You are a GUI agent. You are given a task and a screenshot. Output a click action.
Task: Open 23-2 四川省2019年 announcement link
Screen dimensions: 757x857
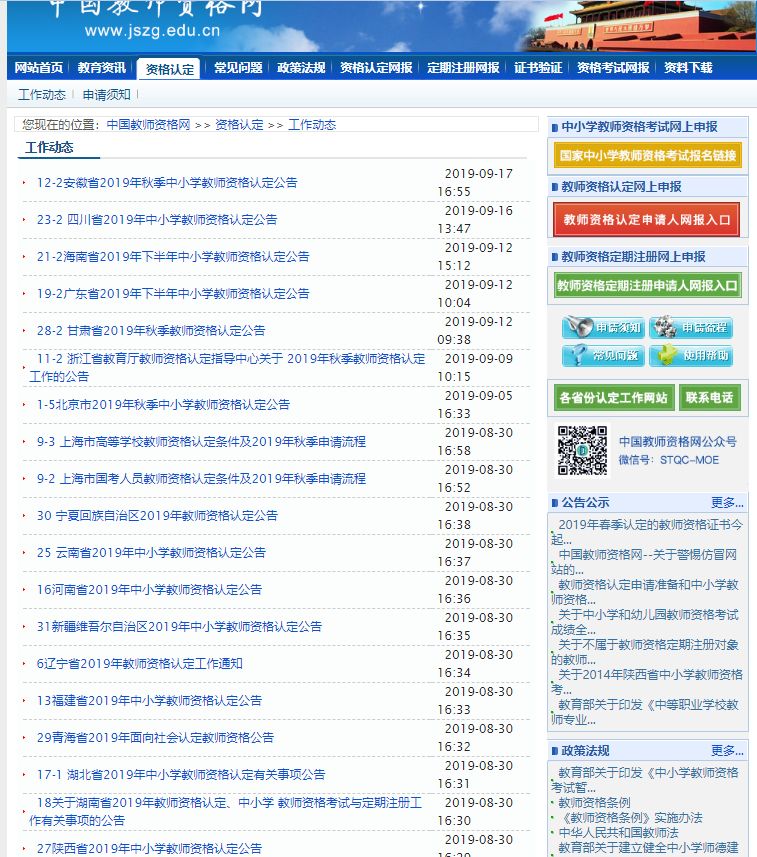157,220
